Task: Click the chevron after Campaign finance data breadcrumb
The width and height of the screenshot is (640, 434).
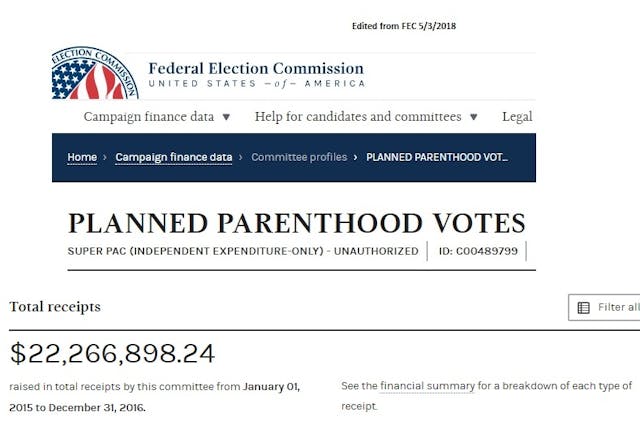Action: (241, 158)
